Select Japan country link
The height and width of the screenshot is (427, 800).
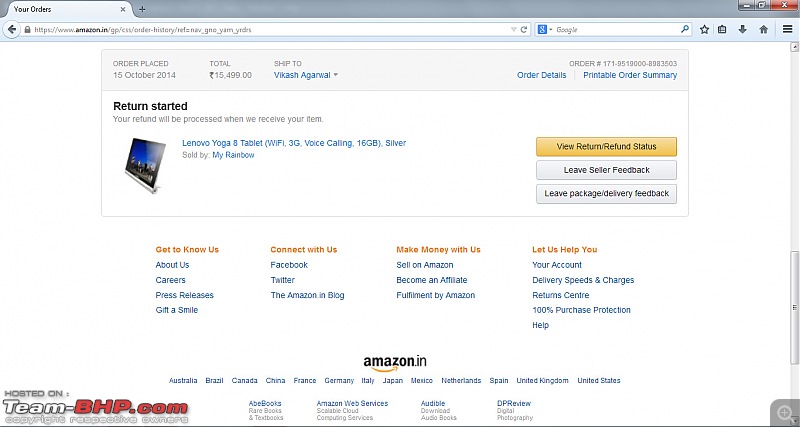pos(393,381)
